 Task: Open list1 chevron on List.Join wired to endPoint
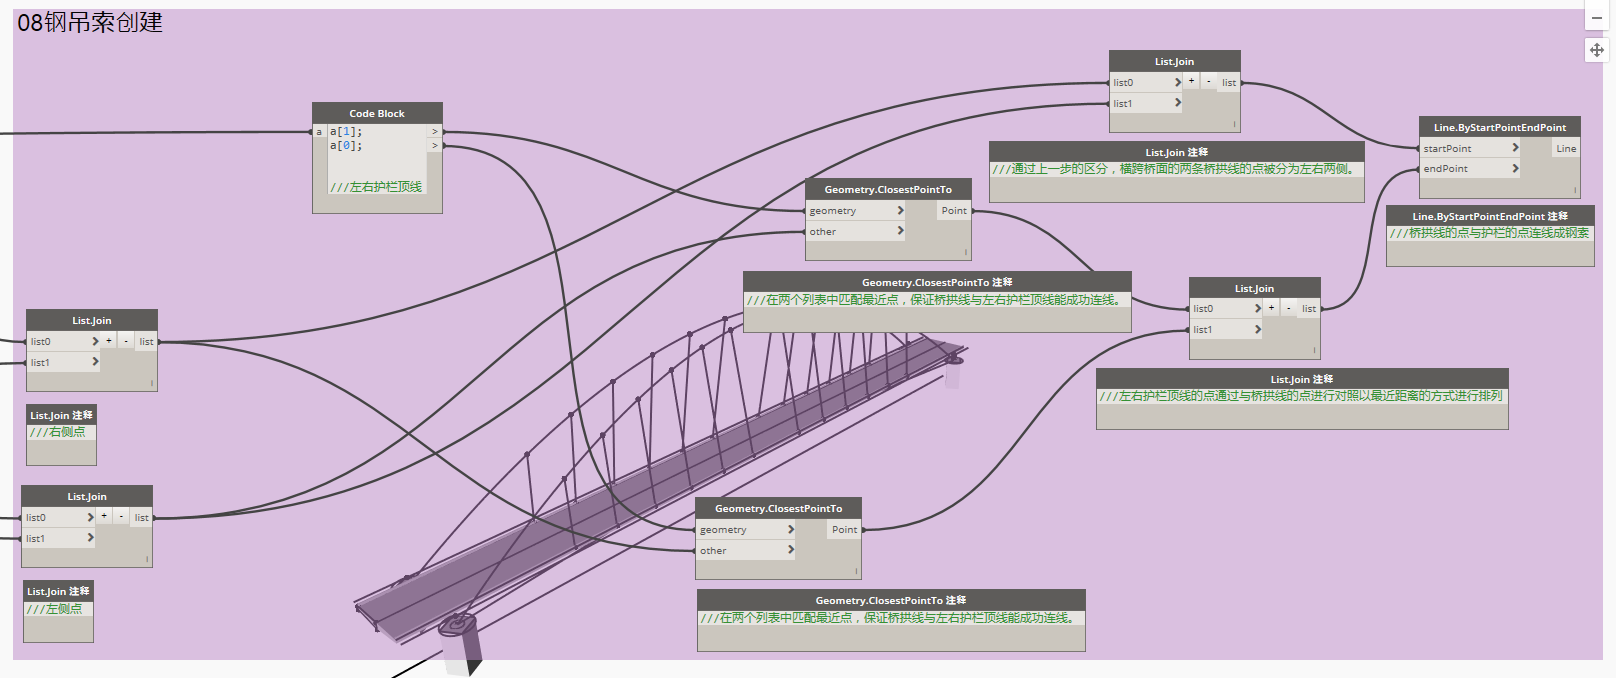pos(1257,329)
